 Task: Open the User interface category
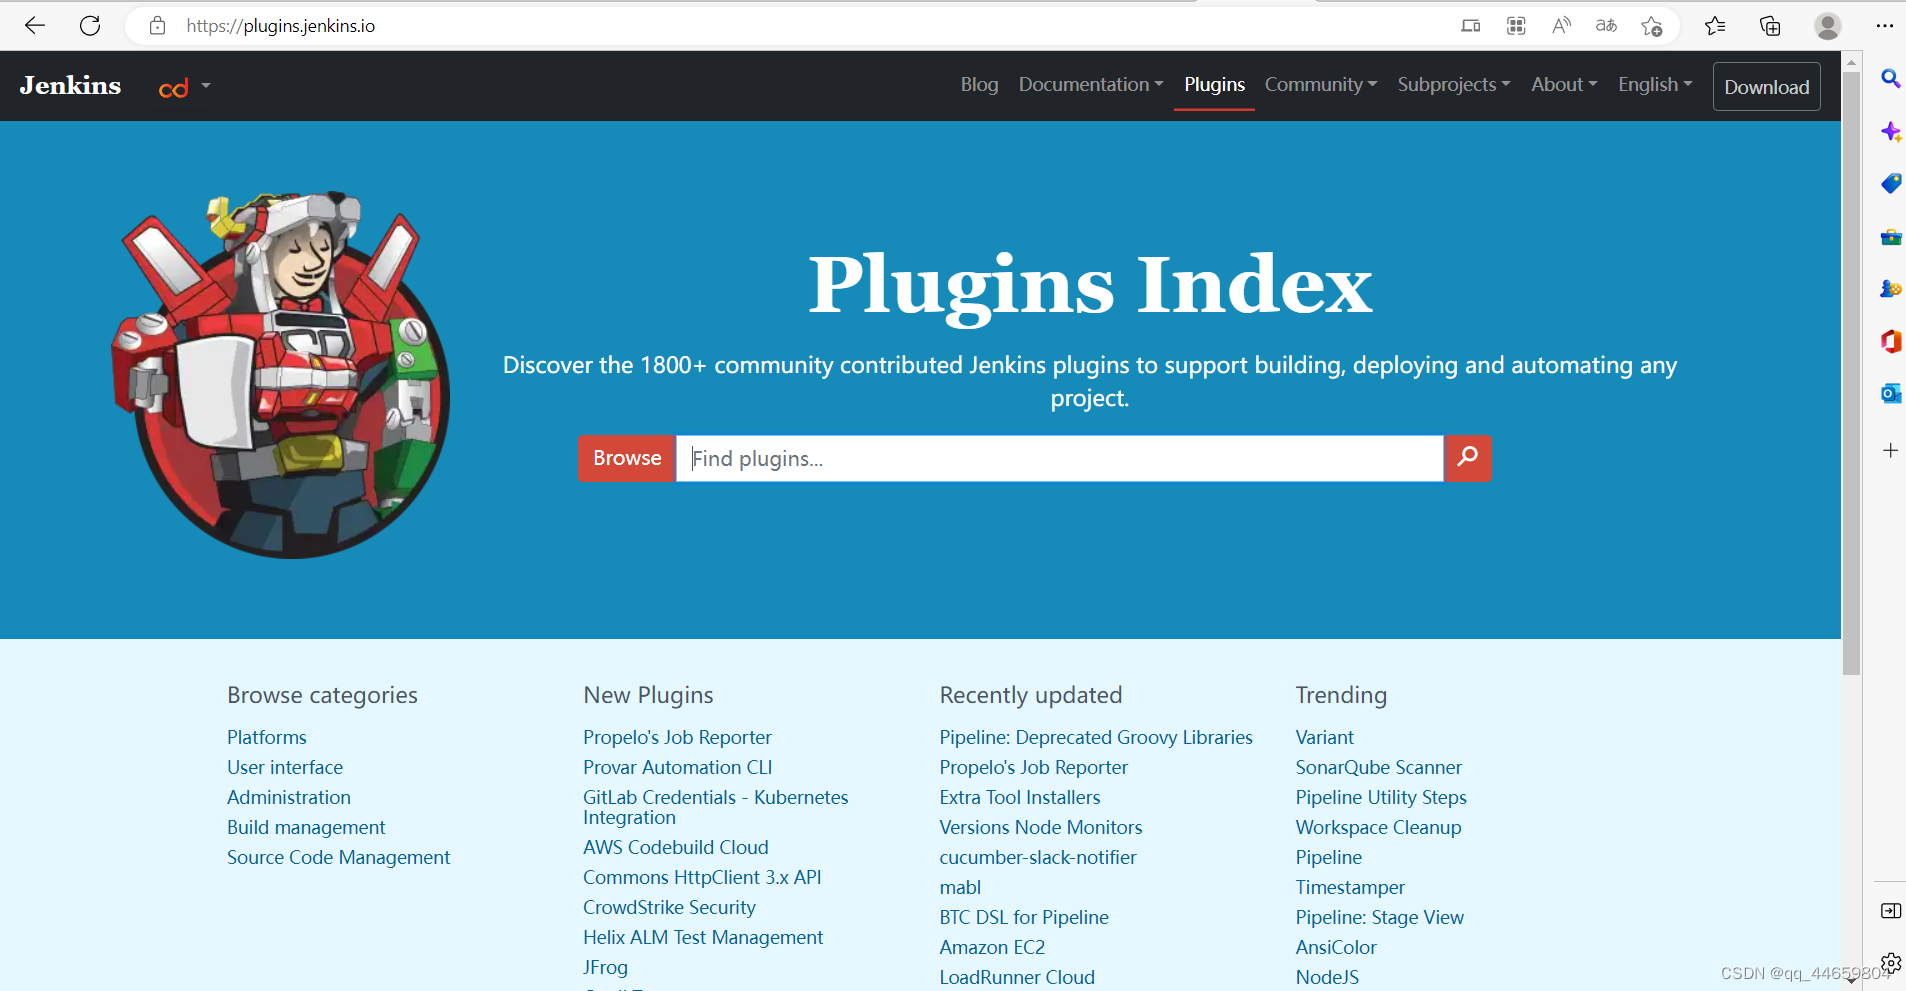coord(285,767)
